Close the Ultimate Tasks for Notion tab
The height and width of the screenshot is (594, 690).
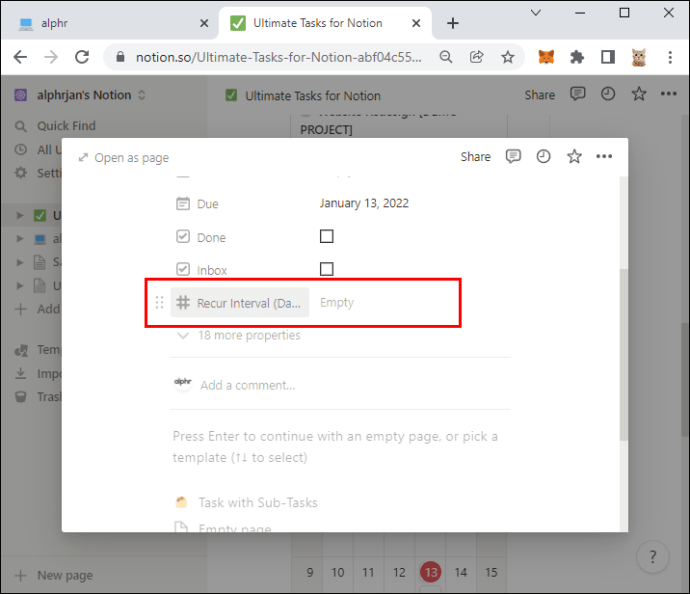pyautogui.click(x=416, y=23)
